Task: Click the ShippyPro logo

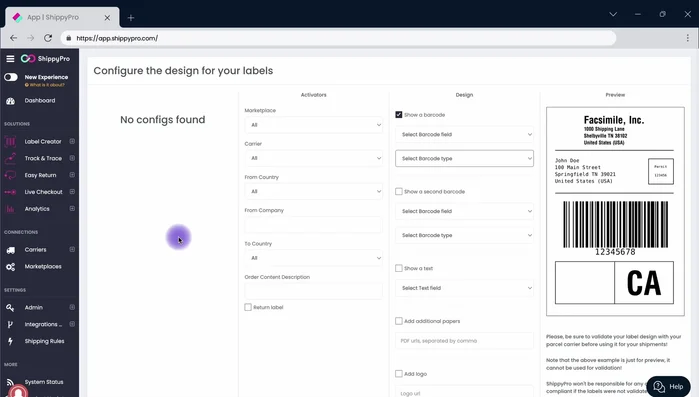Action: click(45, 59)
